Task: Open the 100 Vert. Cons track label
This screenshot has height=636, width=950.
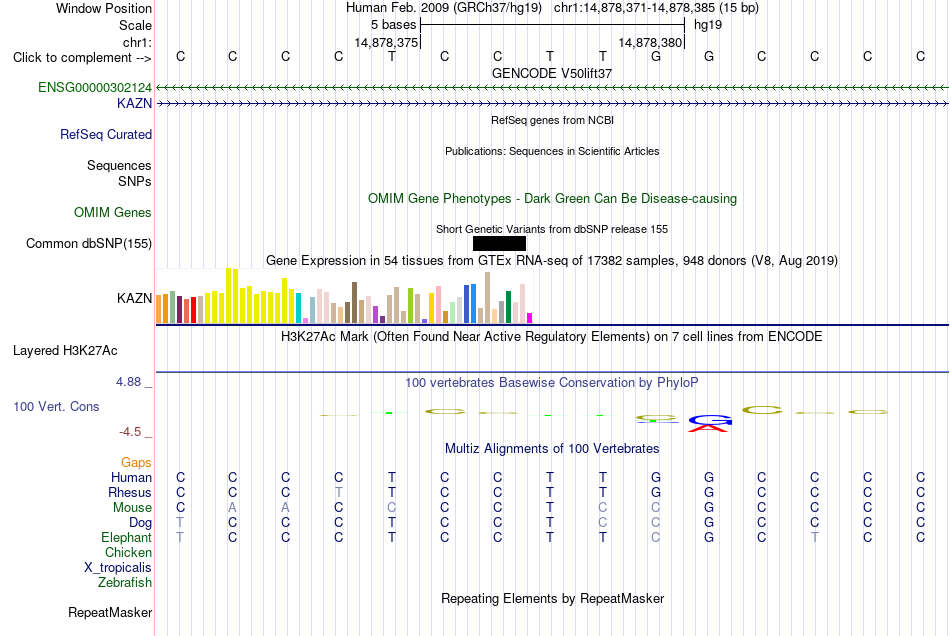Action: point(56,406)
